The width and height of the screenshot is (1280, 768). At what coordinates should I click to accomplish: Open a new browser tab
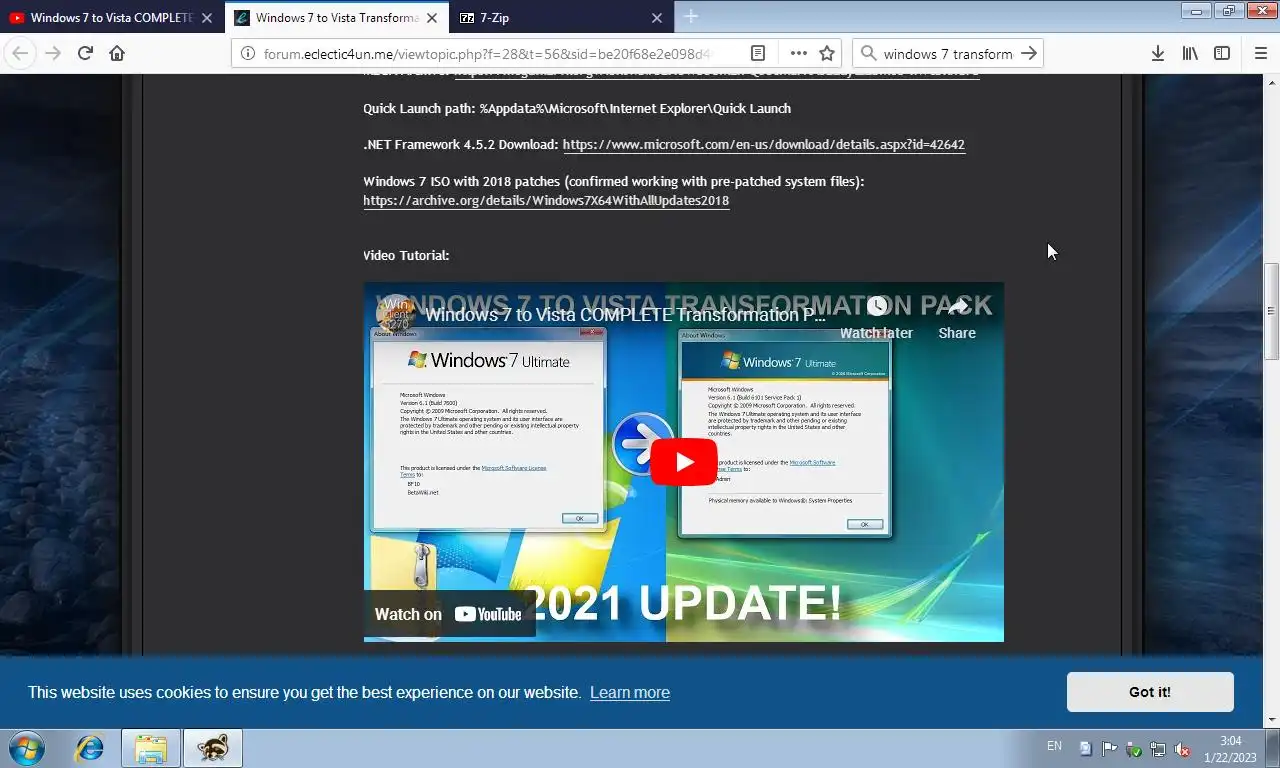[691, 17]
